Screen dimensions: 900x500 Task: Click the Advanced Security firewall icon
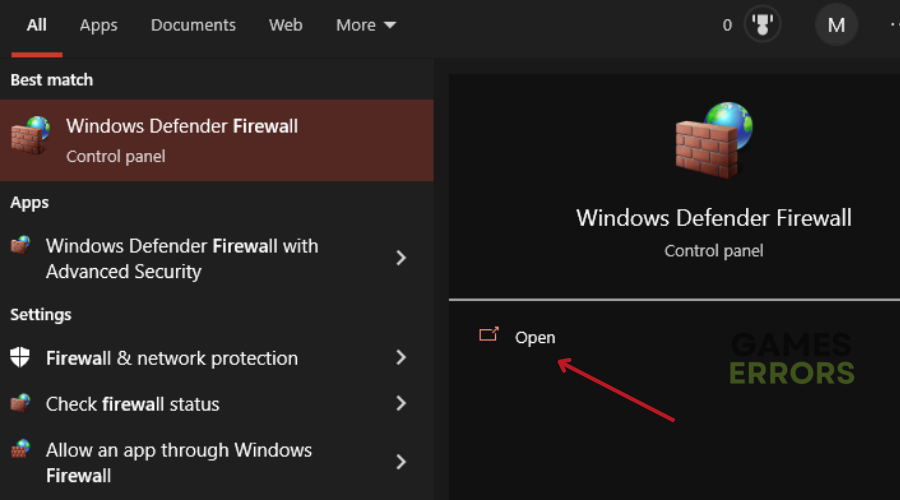(20, 245)
